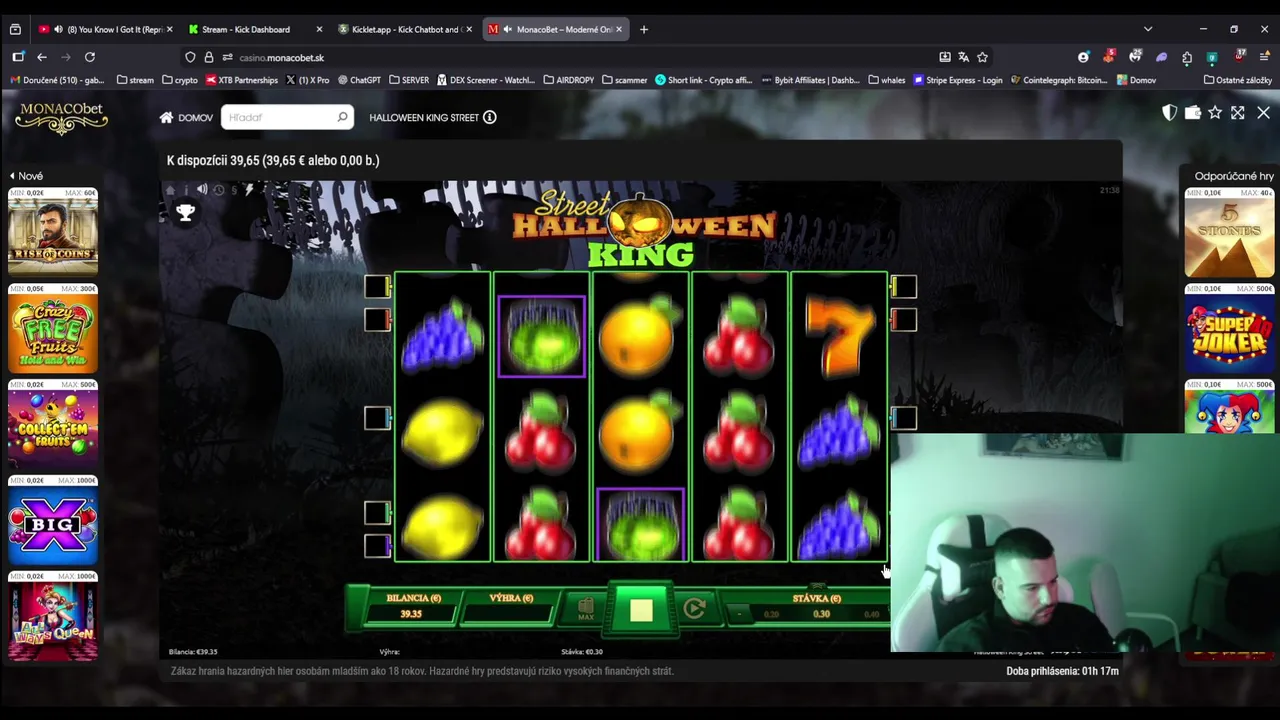Open browser extensions puzzle icon

1187,57
